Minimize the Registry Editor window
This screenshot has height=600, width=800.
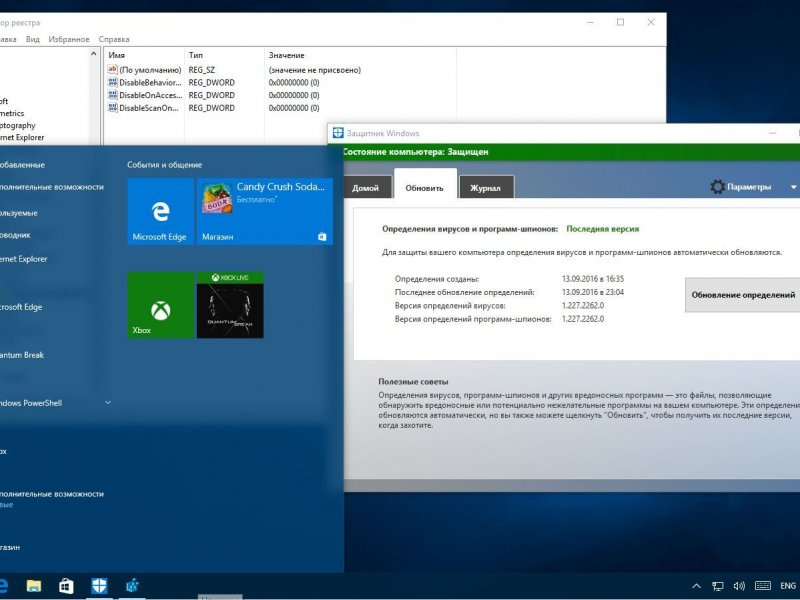[x=590, y=22]
